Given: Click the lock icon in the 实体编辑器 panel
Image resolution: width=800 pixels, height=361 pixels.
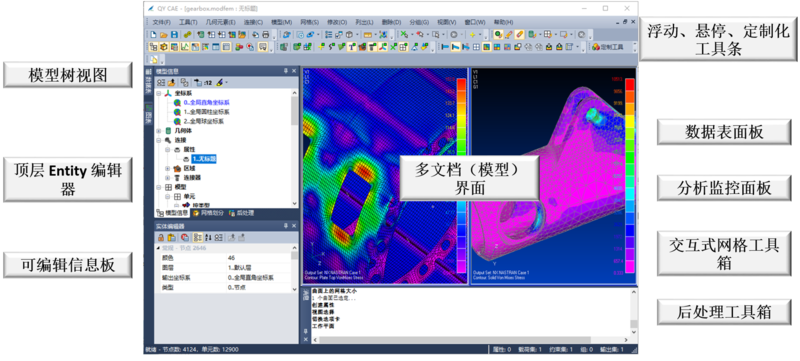Looking at the screenshot, I should coord(160,237).
